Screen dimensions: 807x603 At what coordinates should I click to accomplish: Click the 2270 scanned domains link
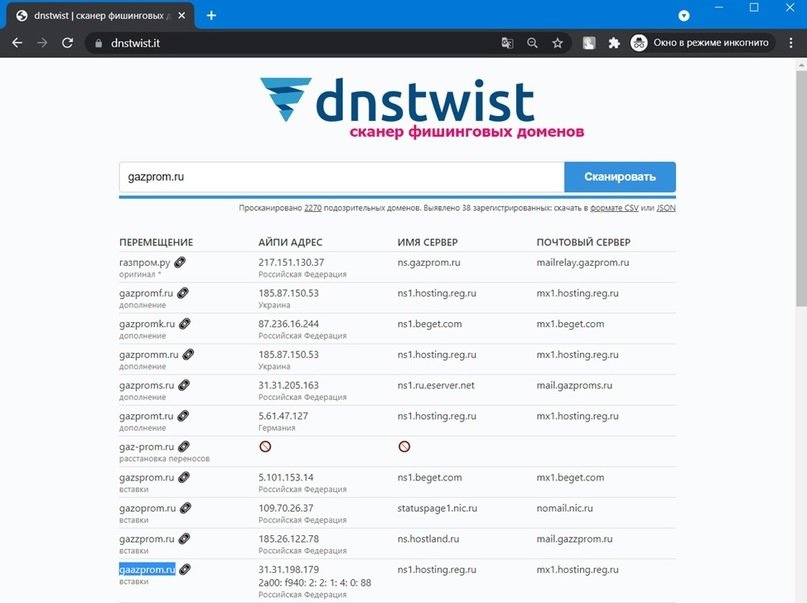312,208
